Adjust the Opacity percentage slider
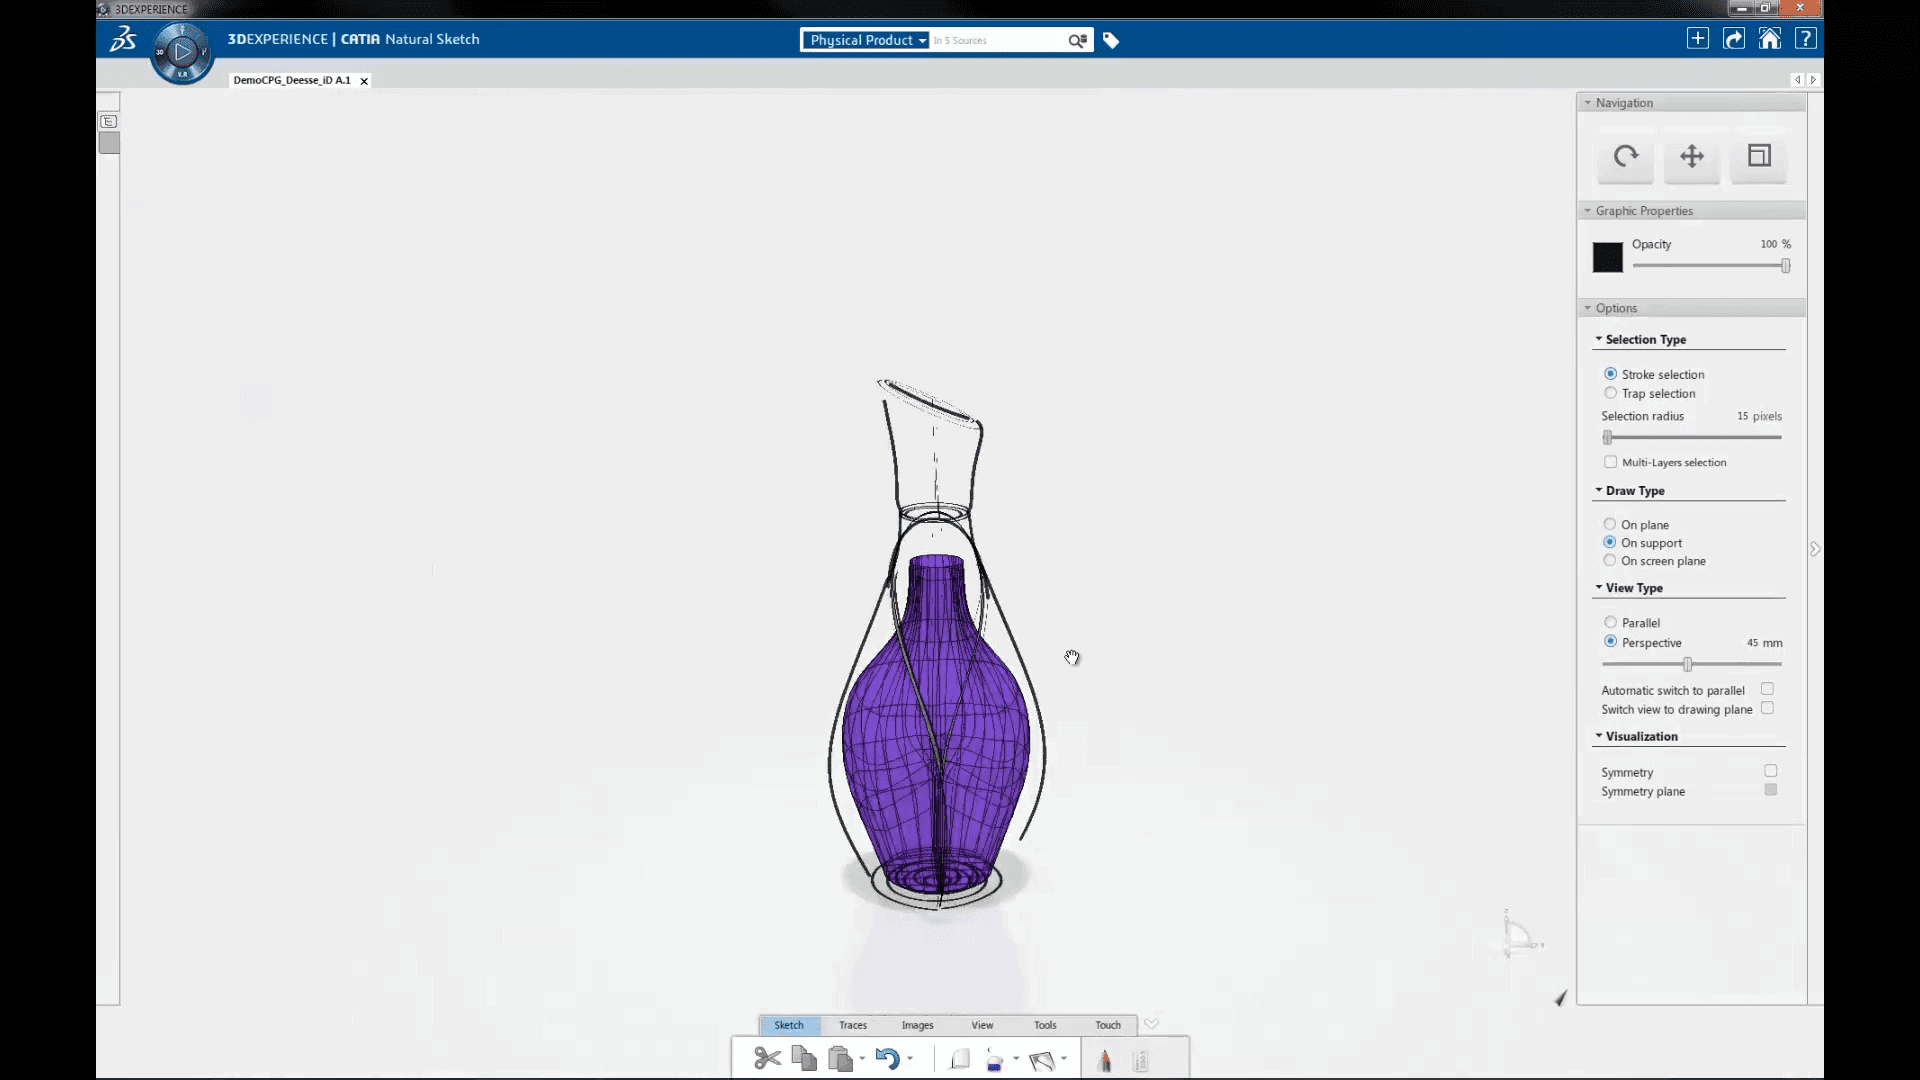 (1785, 266)
